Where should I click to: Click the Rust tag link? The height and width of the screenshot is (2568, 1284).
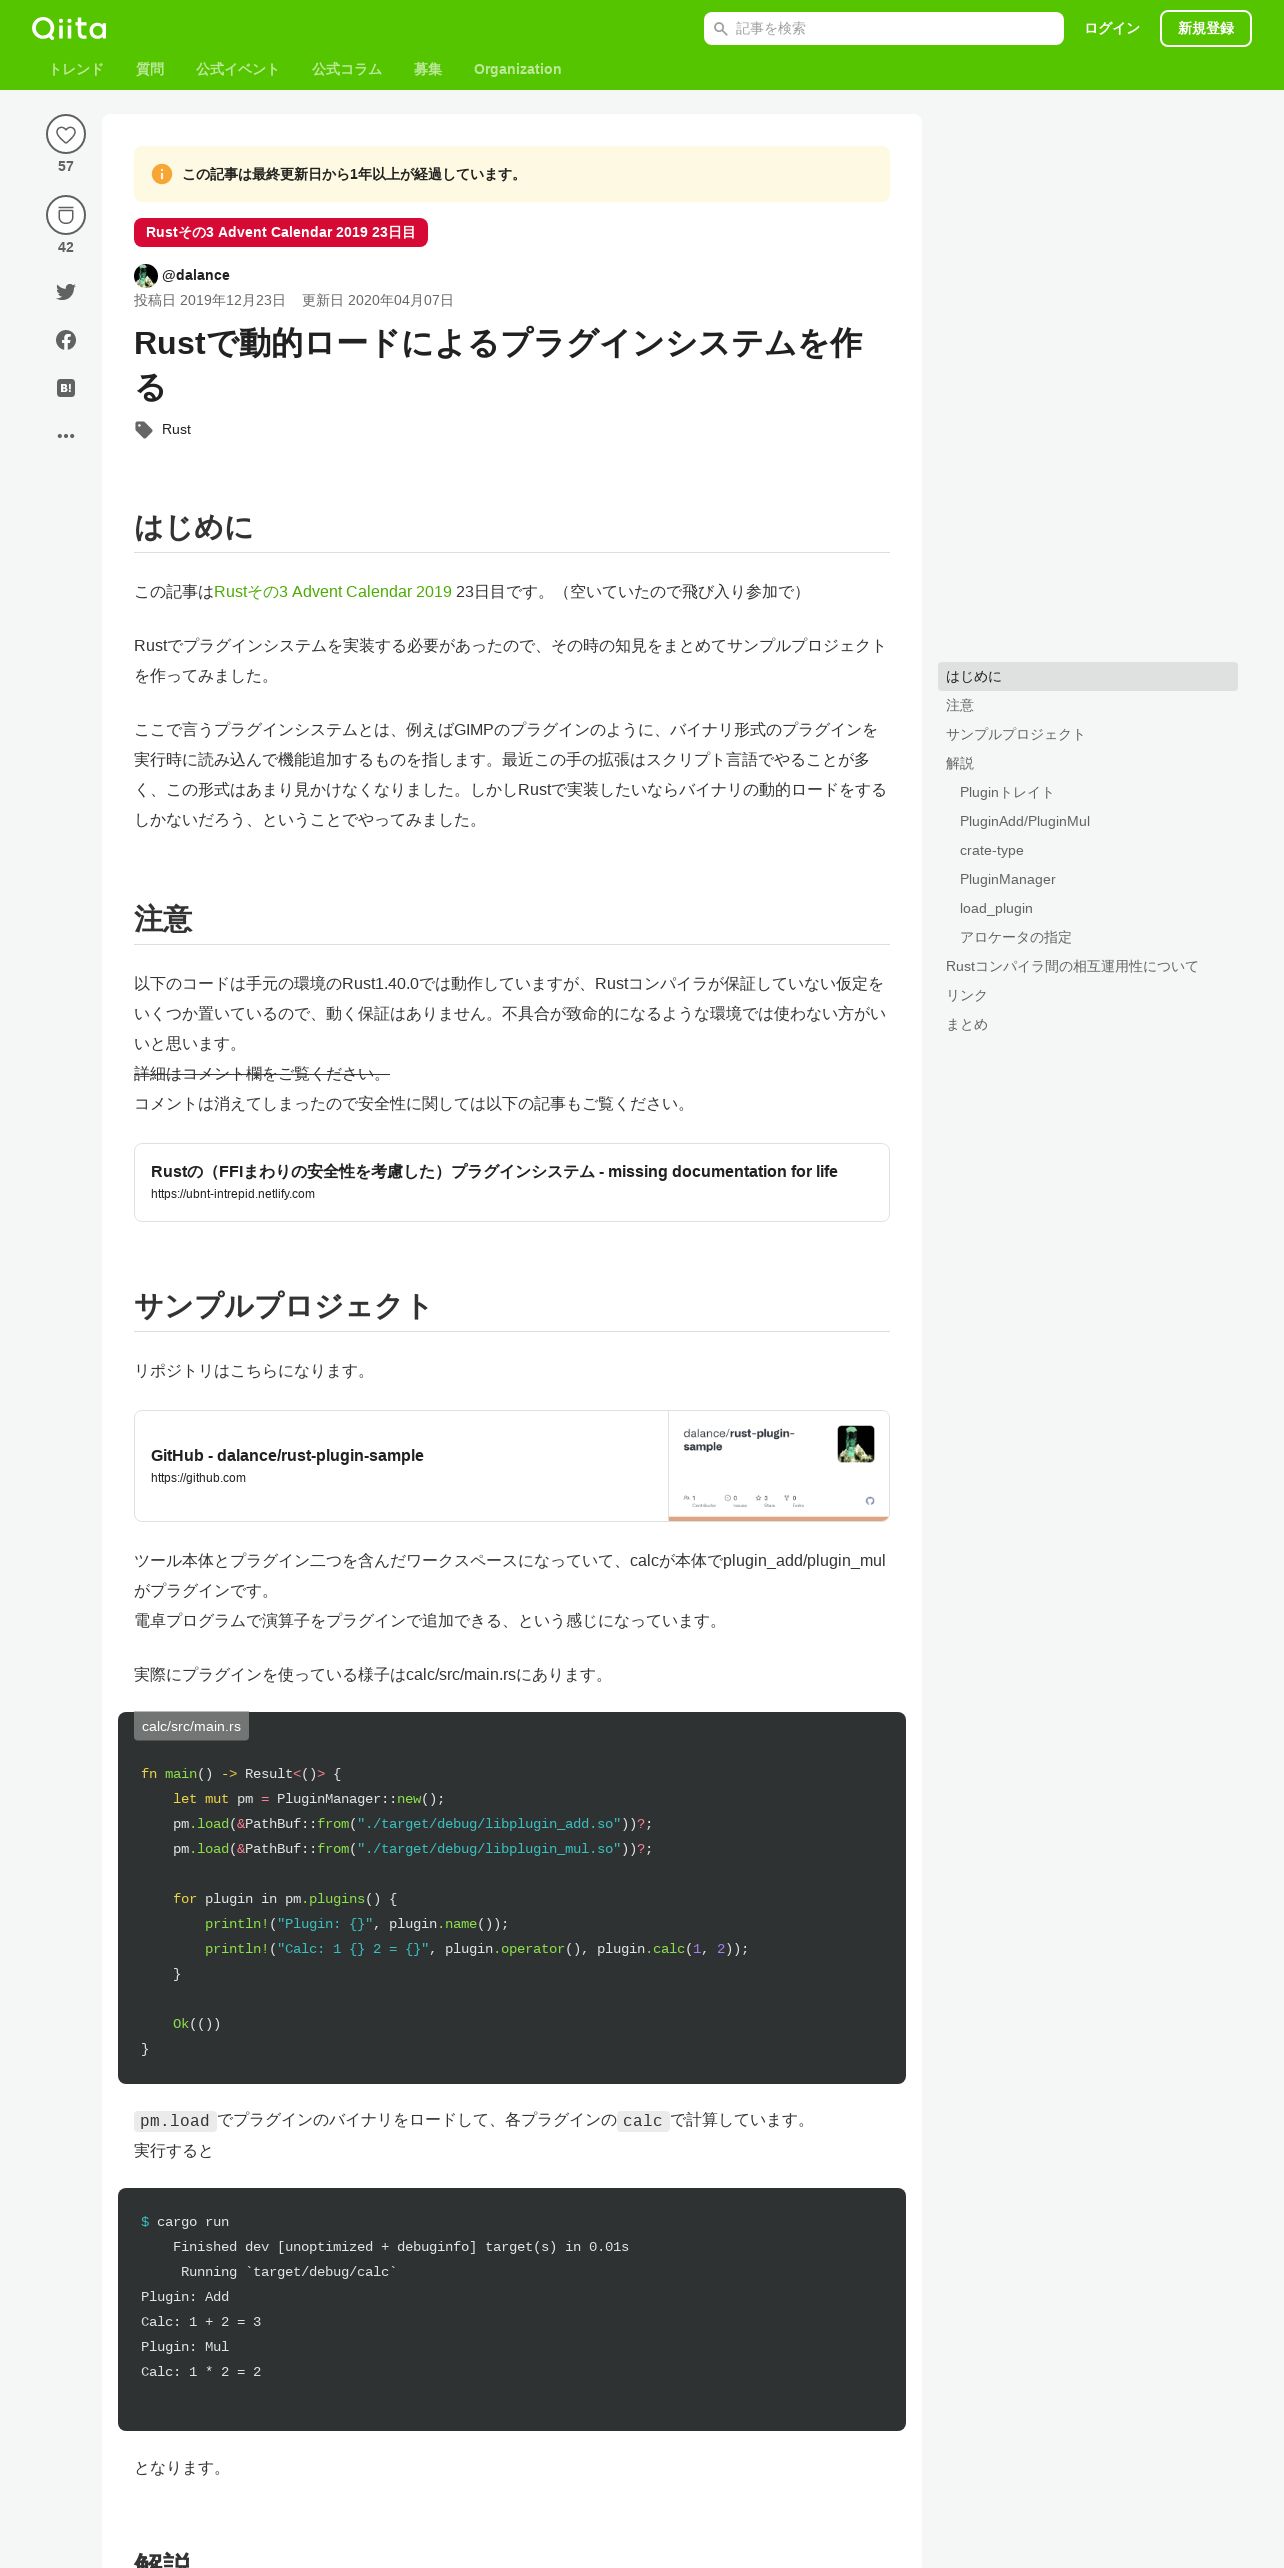click(176, 430)
